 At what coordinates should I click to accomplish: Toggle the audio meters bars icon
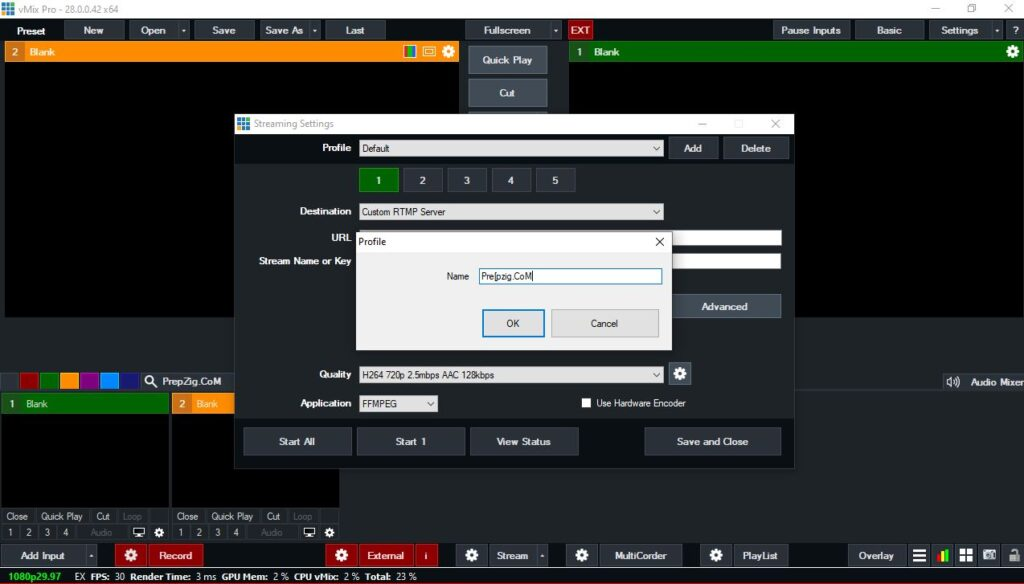[x=942, y=555]
